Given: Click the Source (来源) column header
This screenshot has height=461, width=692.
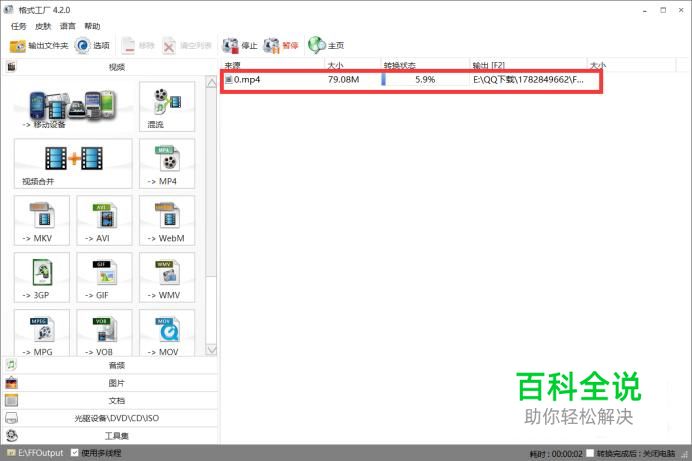Looking at the screenshot, I should click(274, 65).
